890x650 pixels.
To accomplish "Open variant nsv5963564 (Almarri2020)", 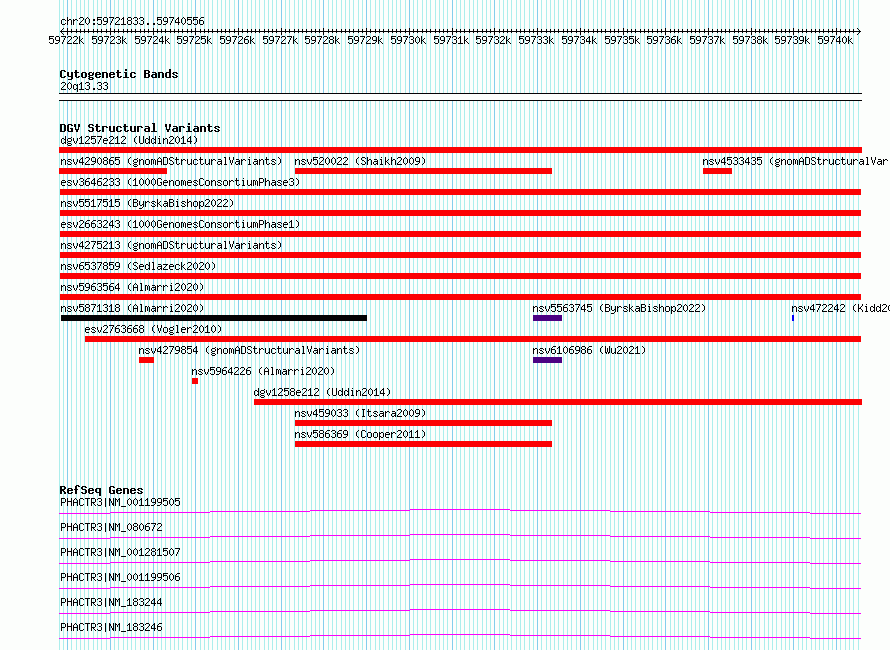I will pyautogui.click(x=132, y=287).
